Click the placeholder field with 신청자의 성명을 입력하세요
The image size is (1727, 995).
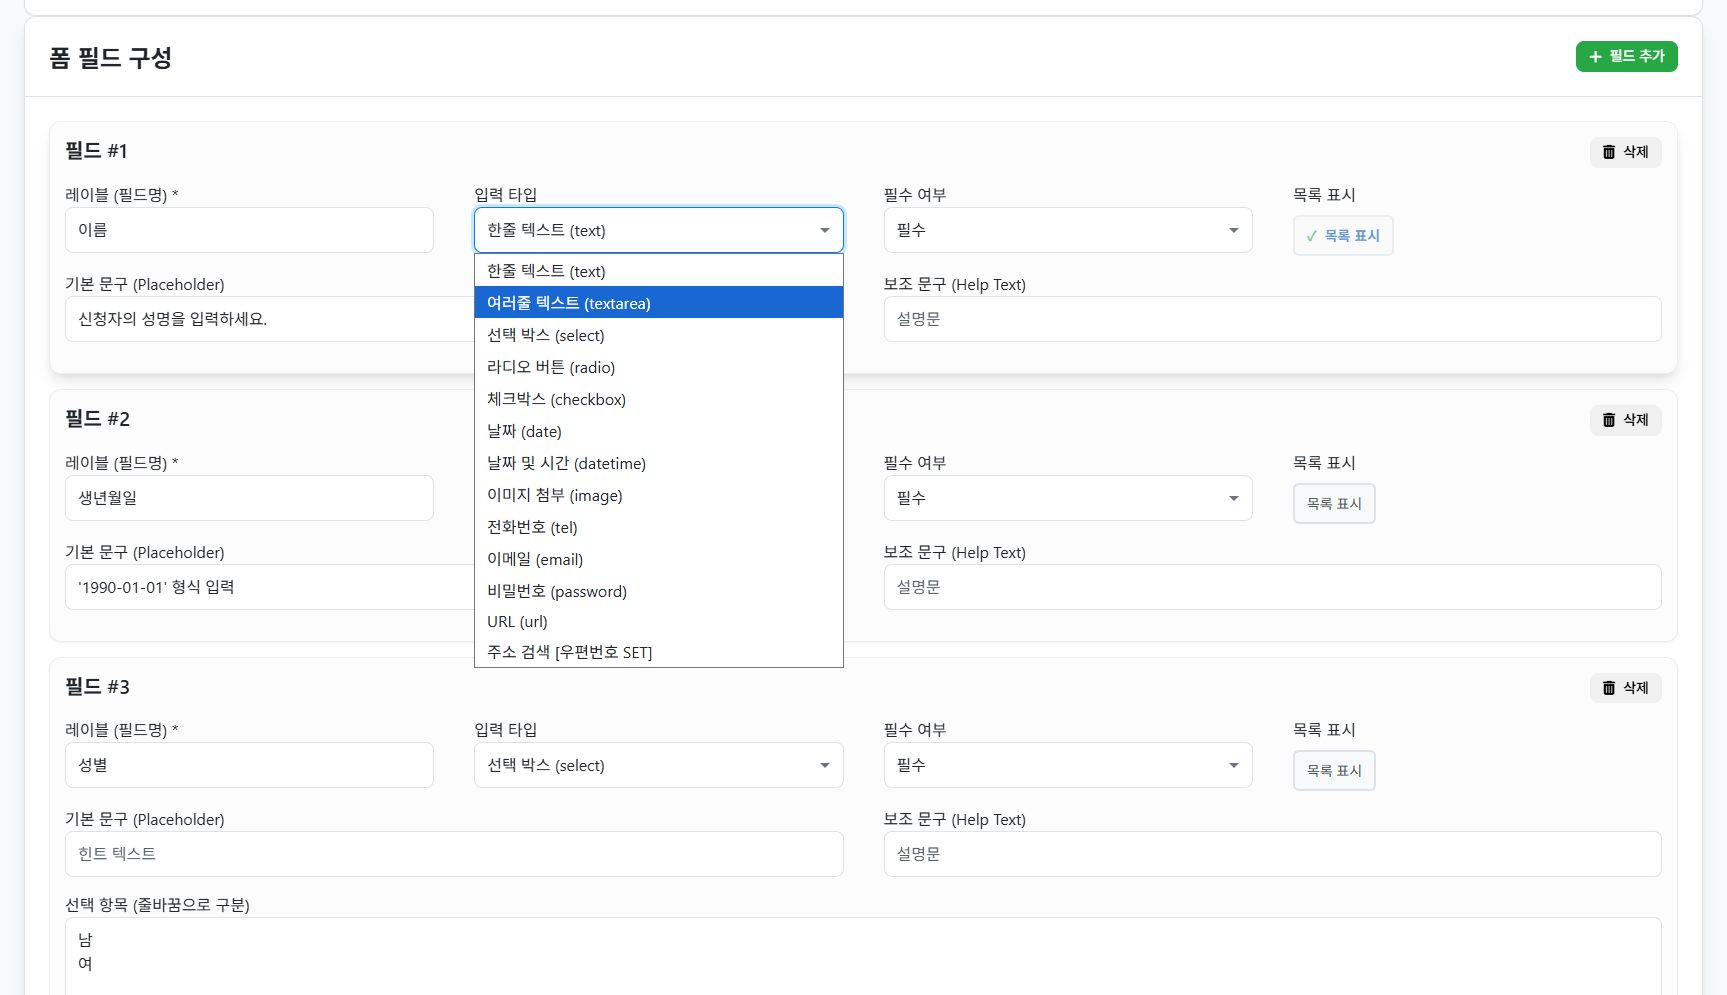click(x=269, y=319)
